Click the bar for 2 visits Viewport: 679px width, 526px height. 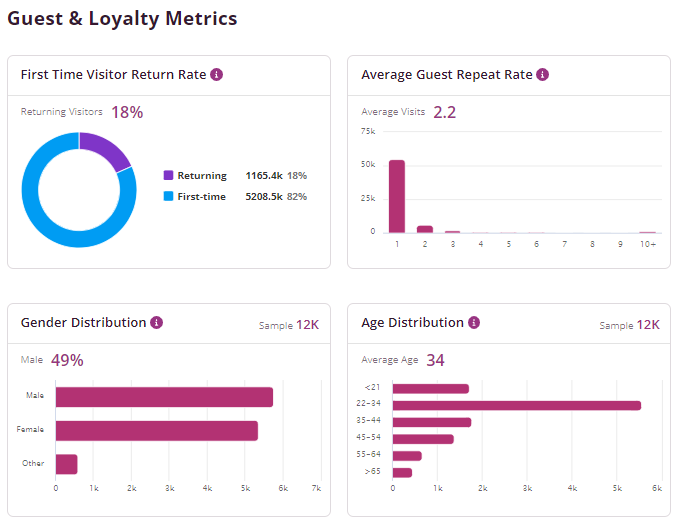coord(425,229)
